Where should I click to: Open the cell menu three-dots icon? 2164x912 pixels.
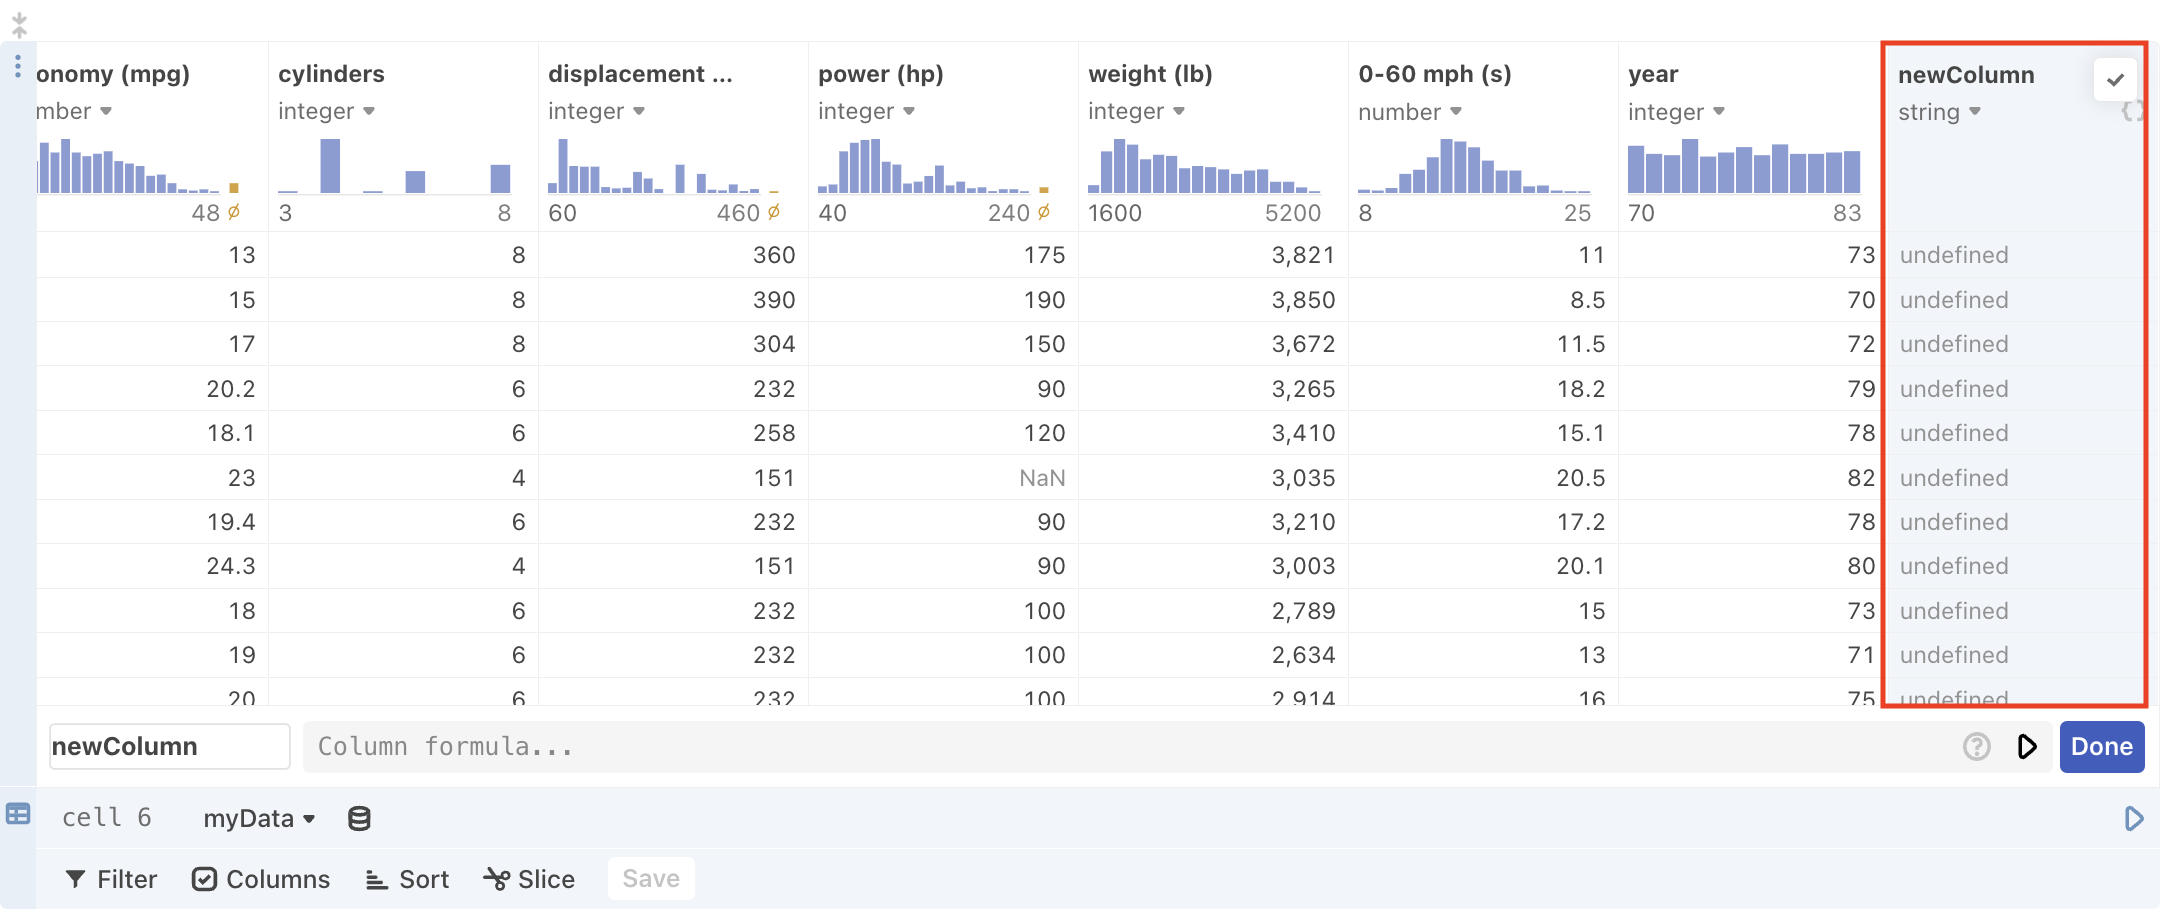pos(18,67)
